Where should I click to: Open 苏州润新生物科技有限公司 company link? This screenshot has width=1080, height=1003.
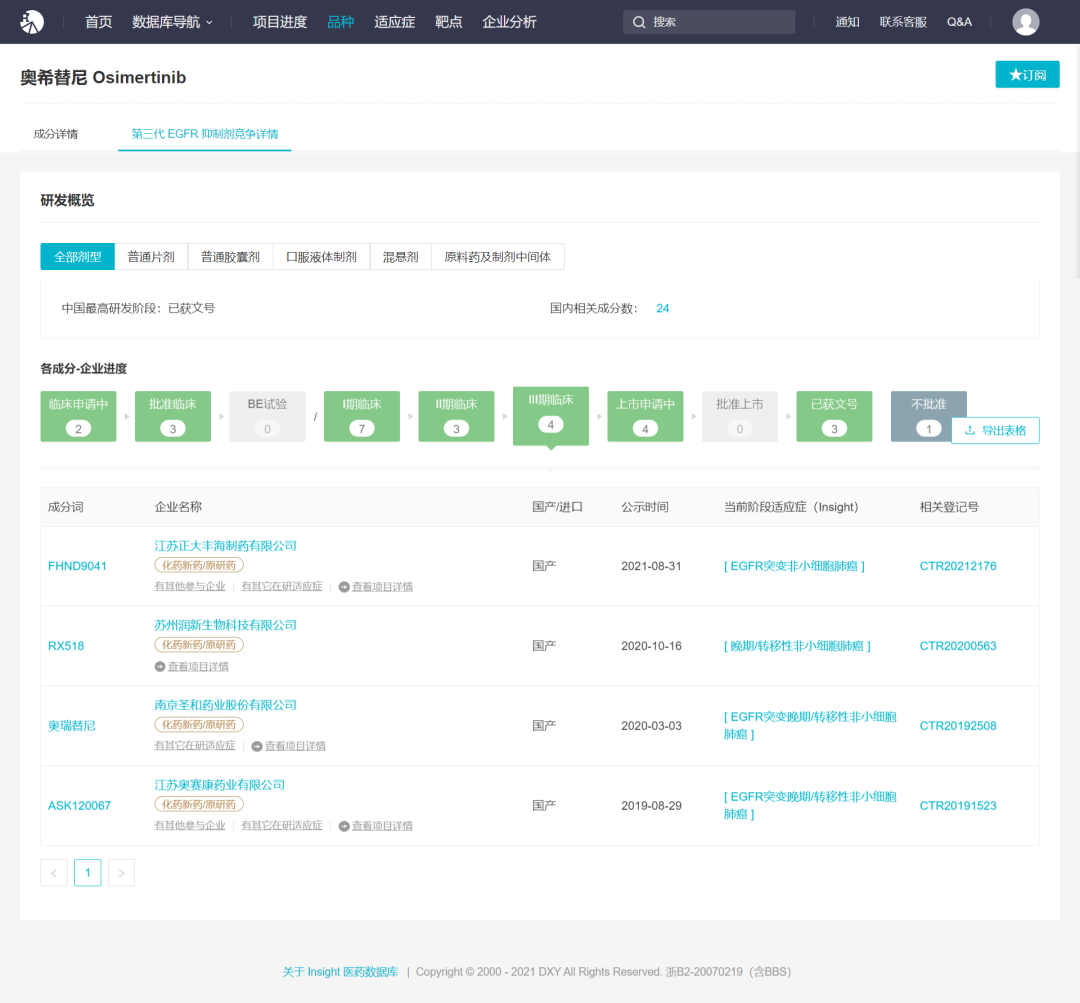[x=225, y=625]
